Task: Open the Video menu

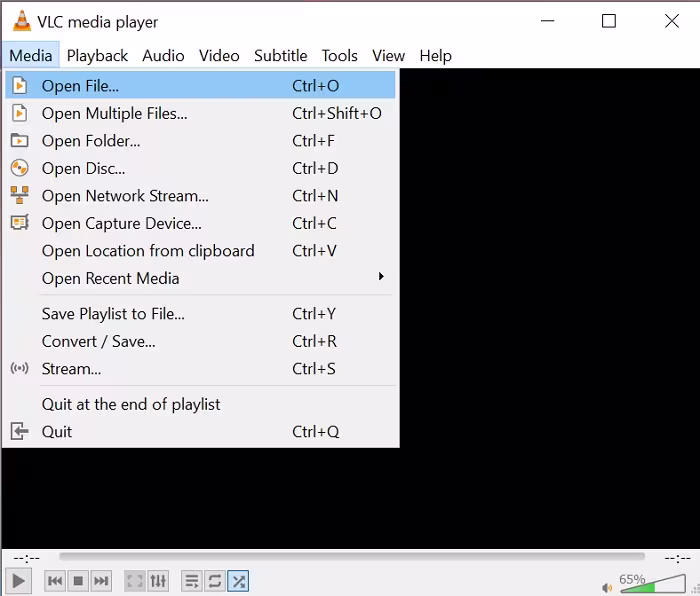Action: (x=219, y=55)
